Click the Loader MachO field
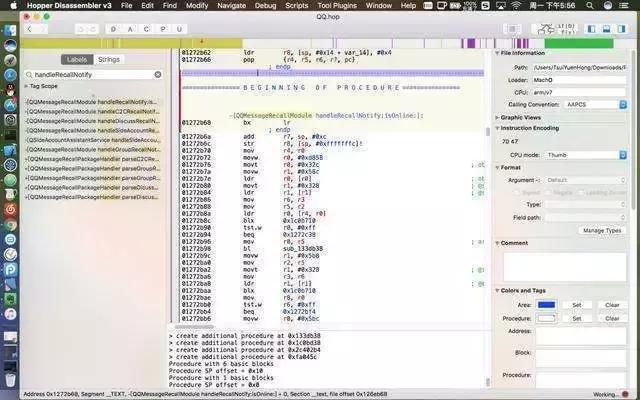Screen dimensions: 640x400 click(x=580, y=80)
